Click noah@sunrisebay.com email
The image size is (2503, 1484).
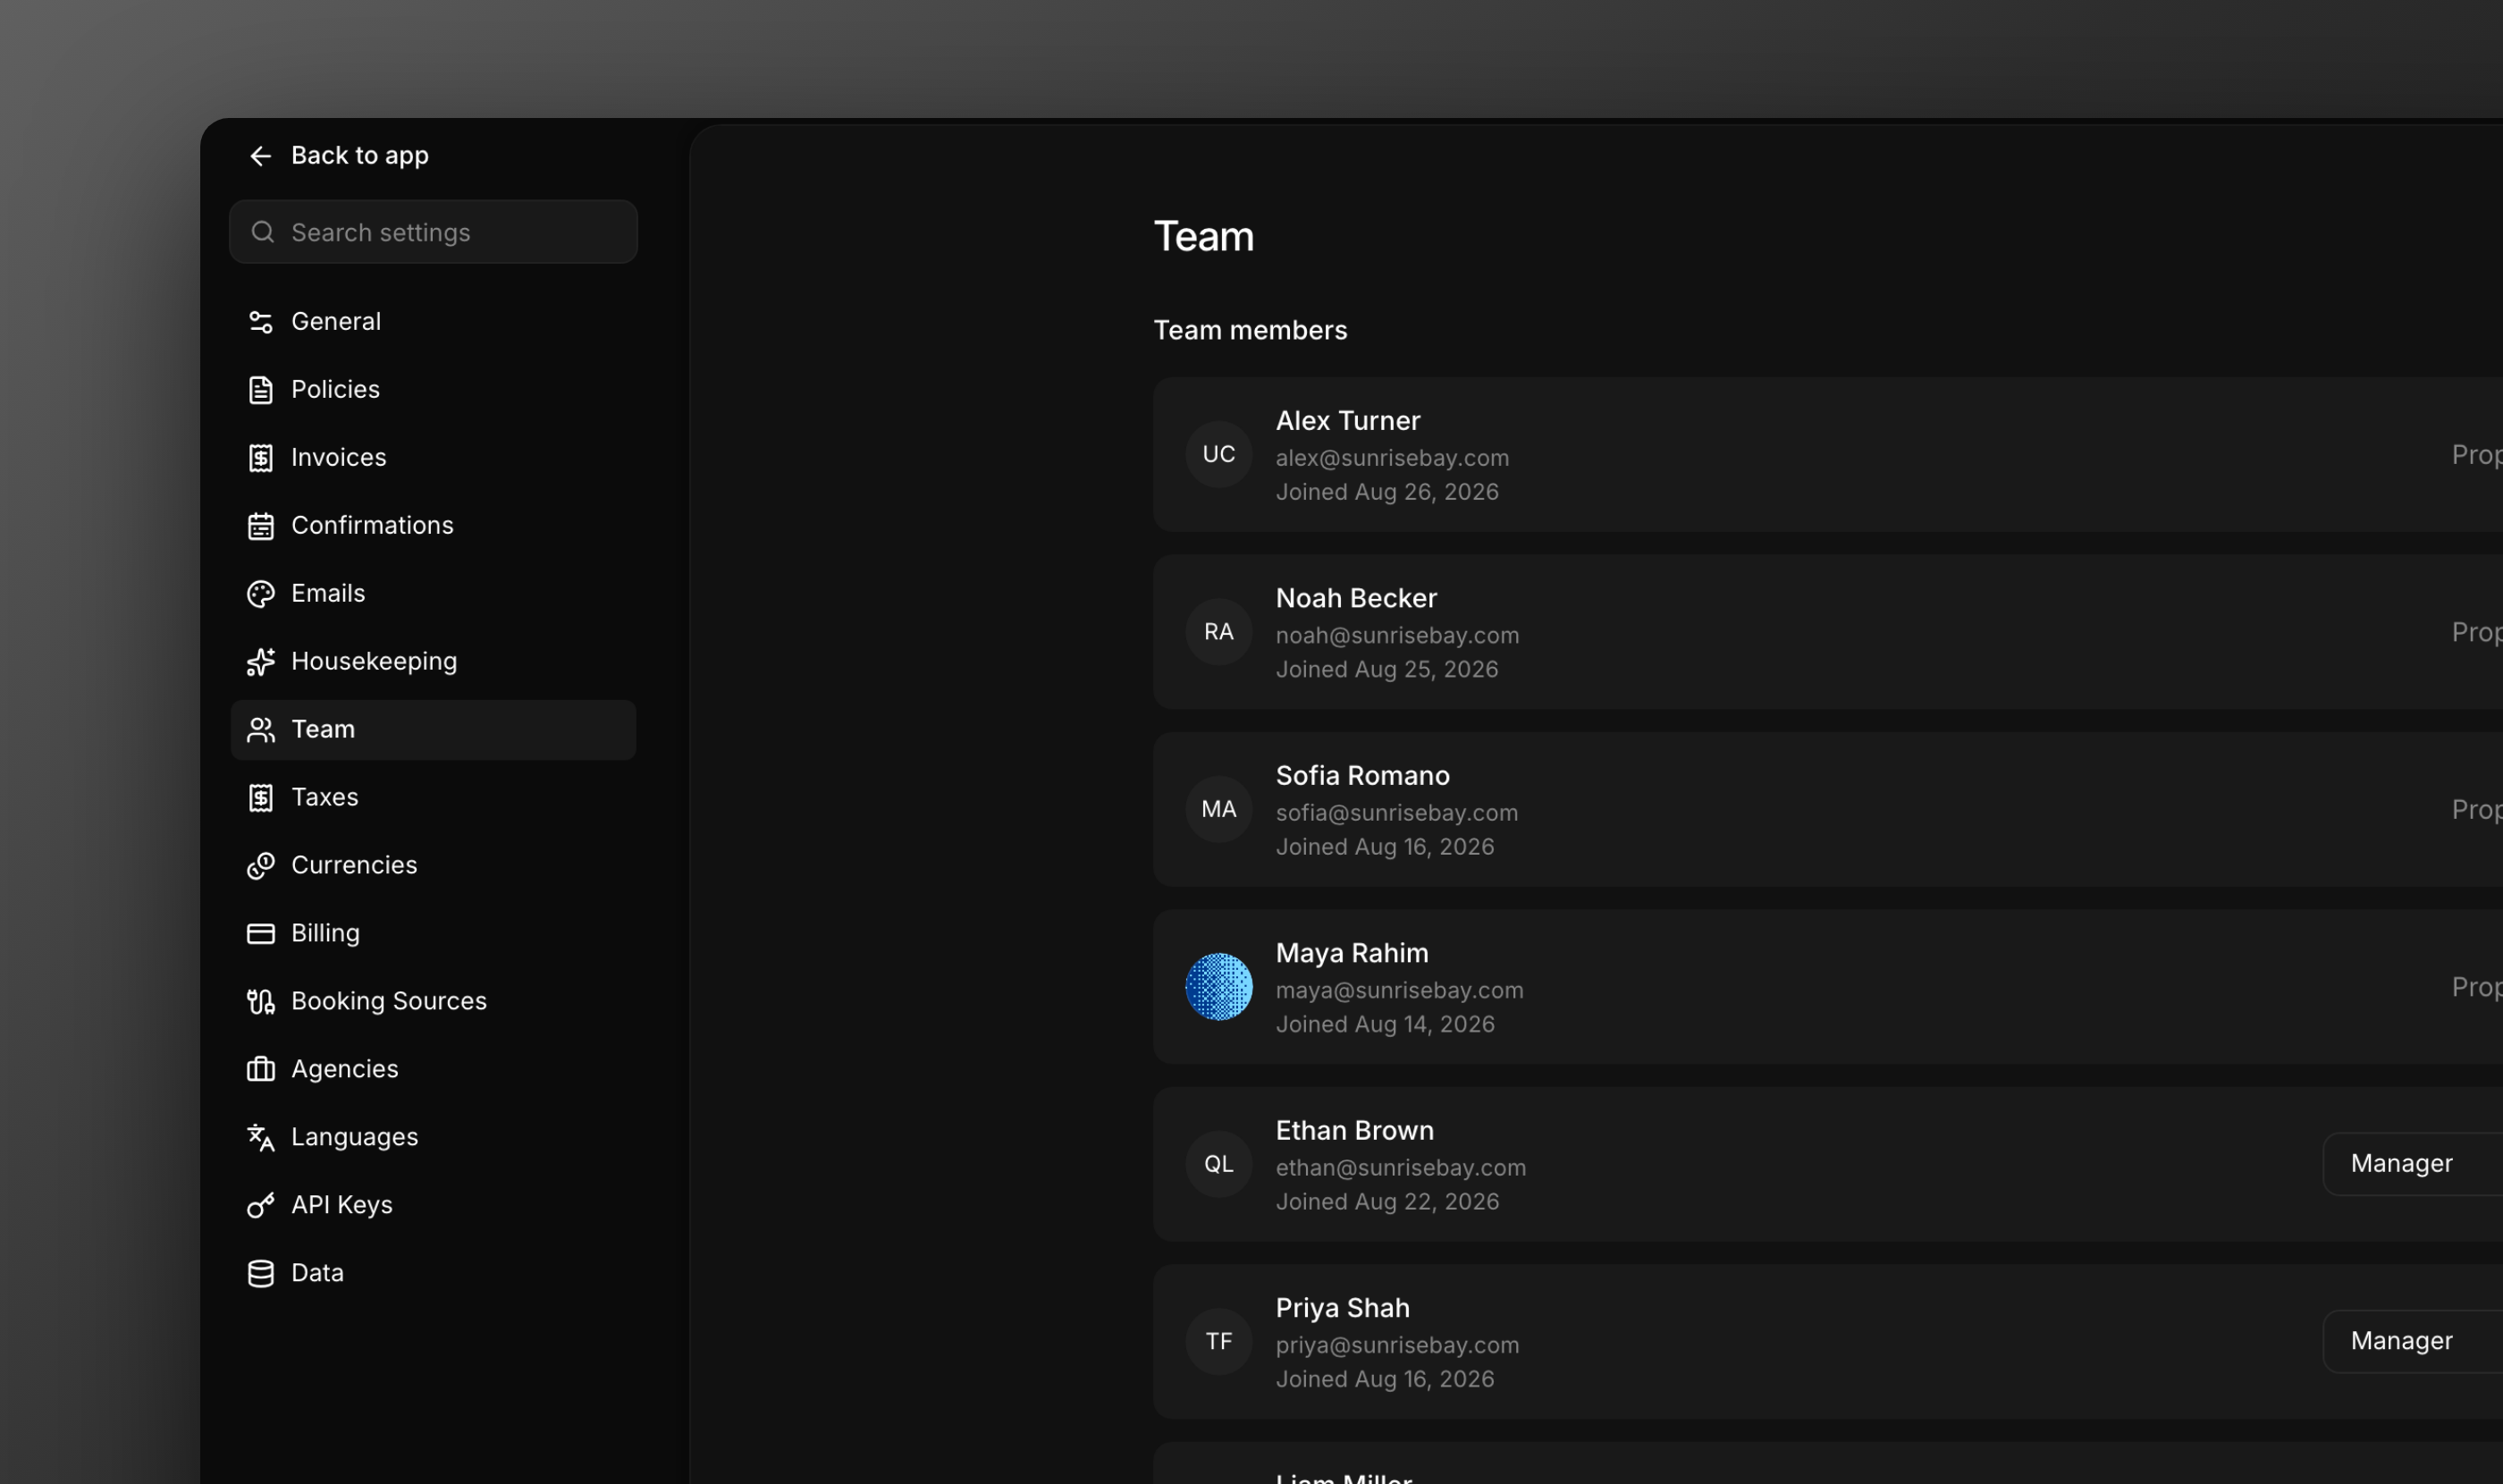(x=1397, y=636)
